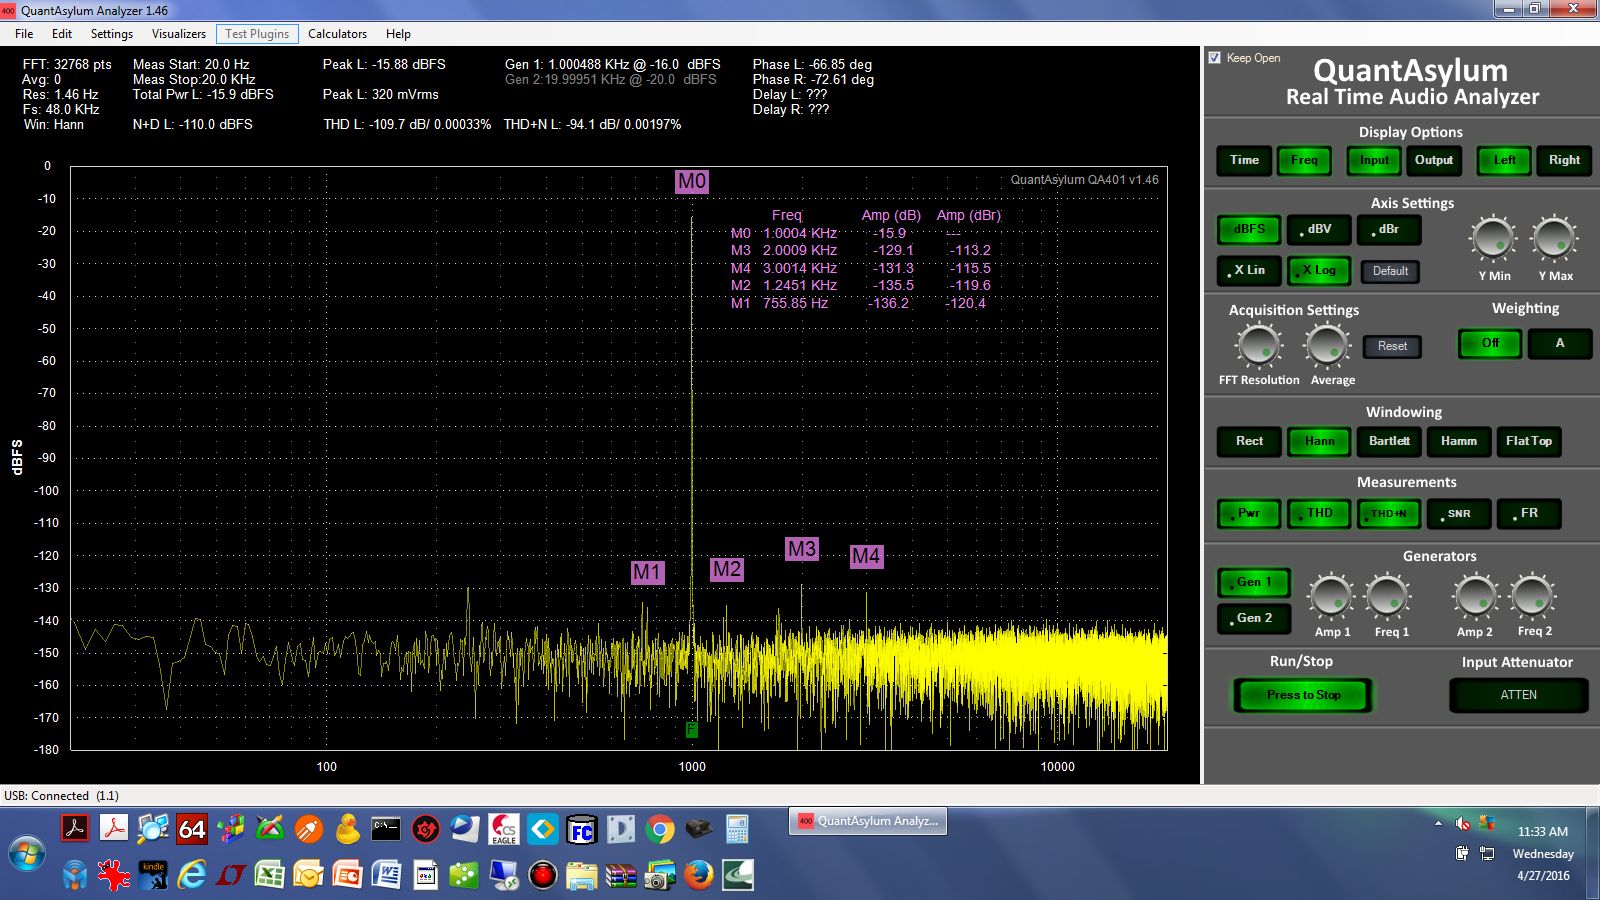
Task: Enable the Right channel display
Action: click(1564, 160)
